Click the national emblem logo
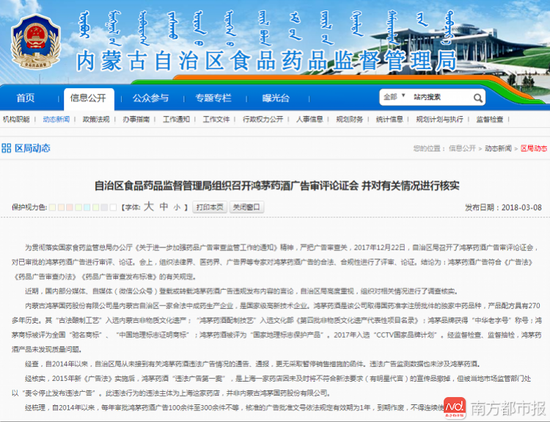The height and width of the screenshot is (422, 550). pos(35,41)
